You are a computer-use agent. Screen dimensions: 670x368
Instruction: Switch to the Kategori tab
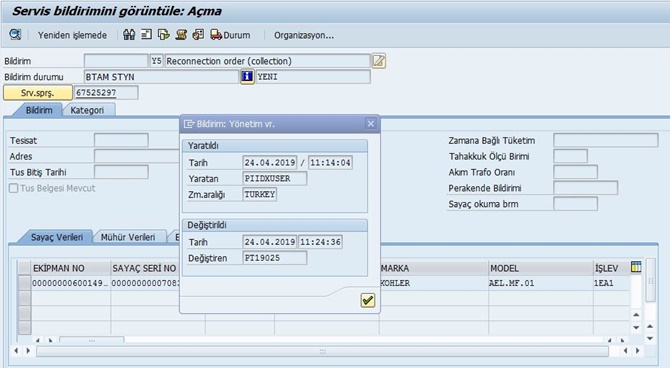87,110
